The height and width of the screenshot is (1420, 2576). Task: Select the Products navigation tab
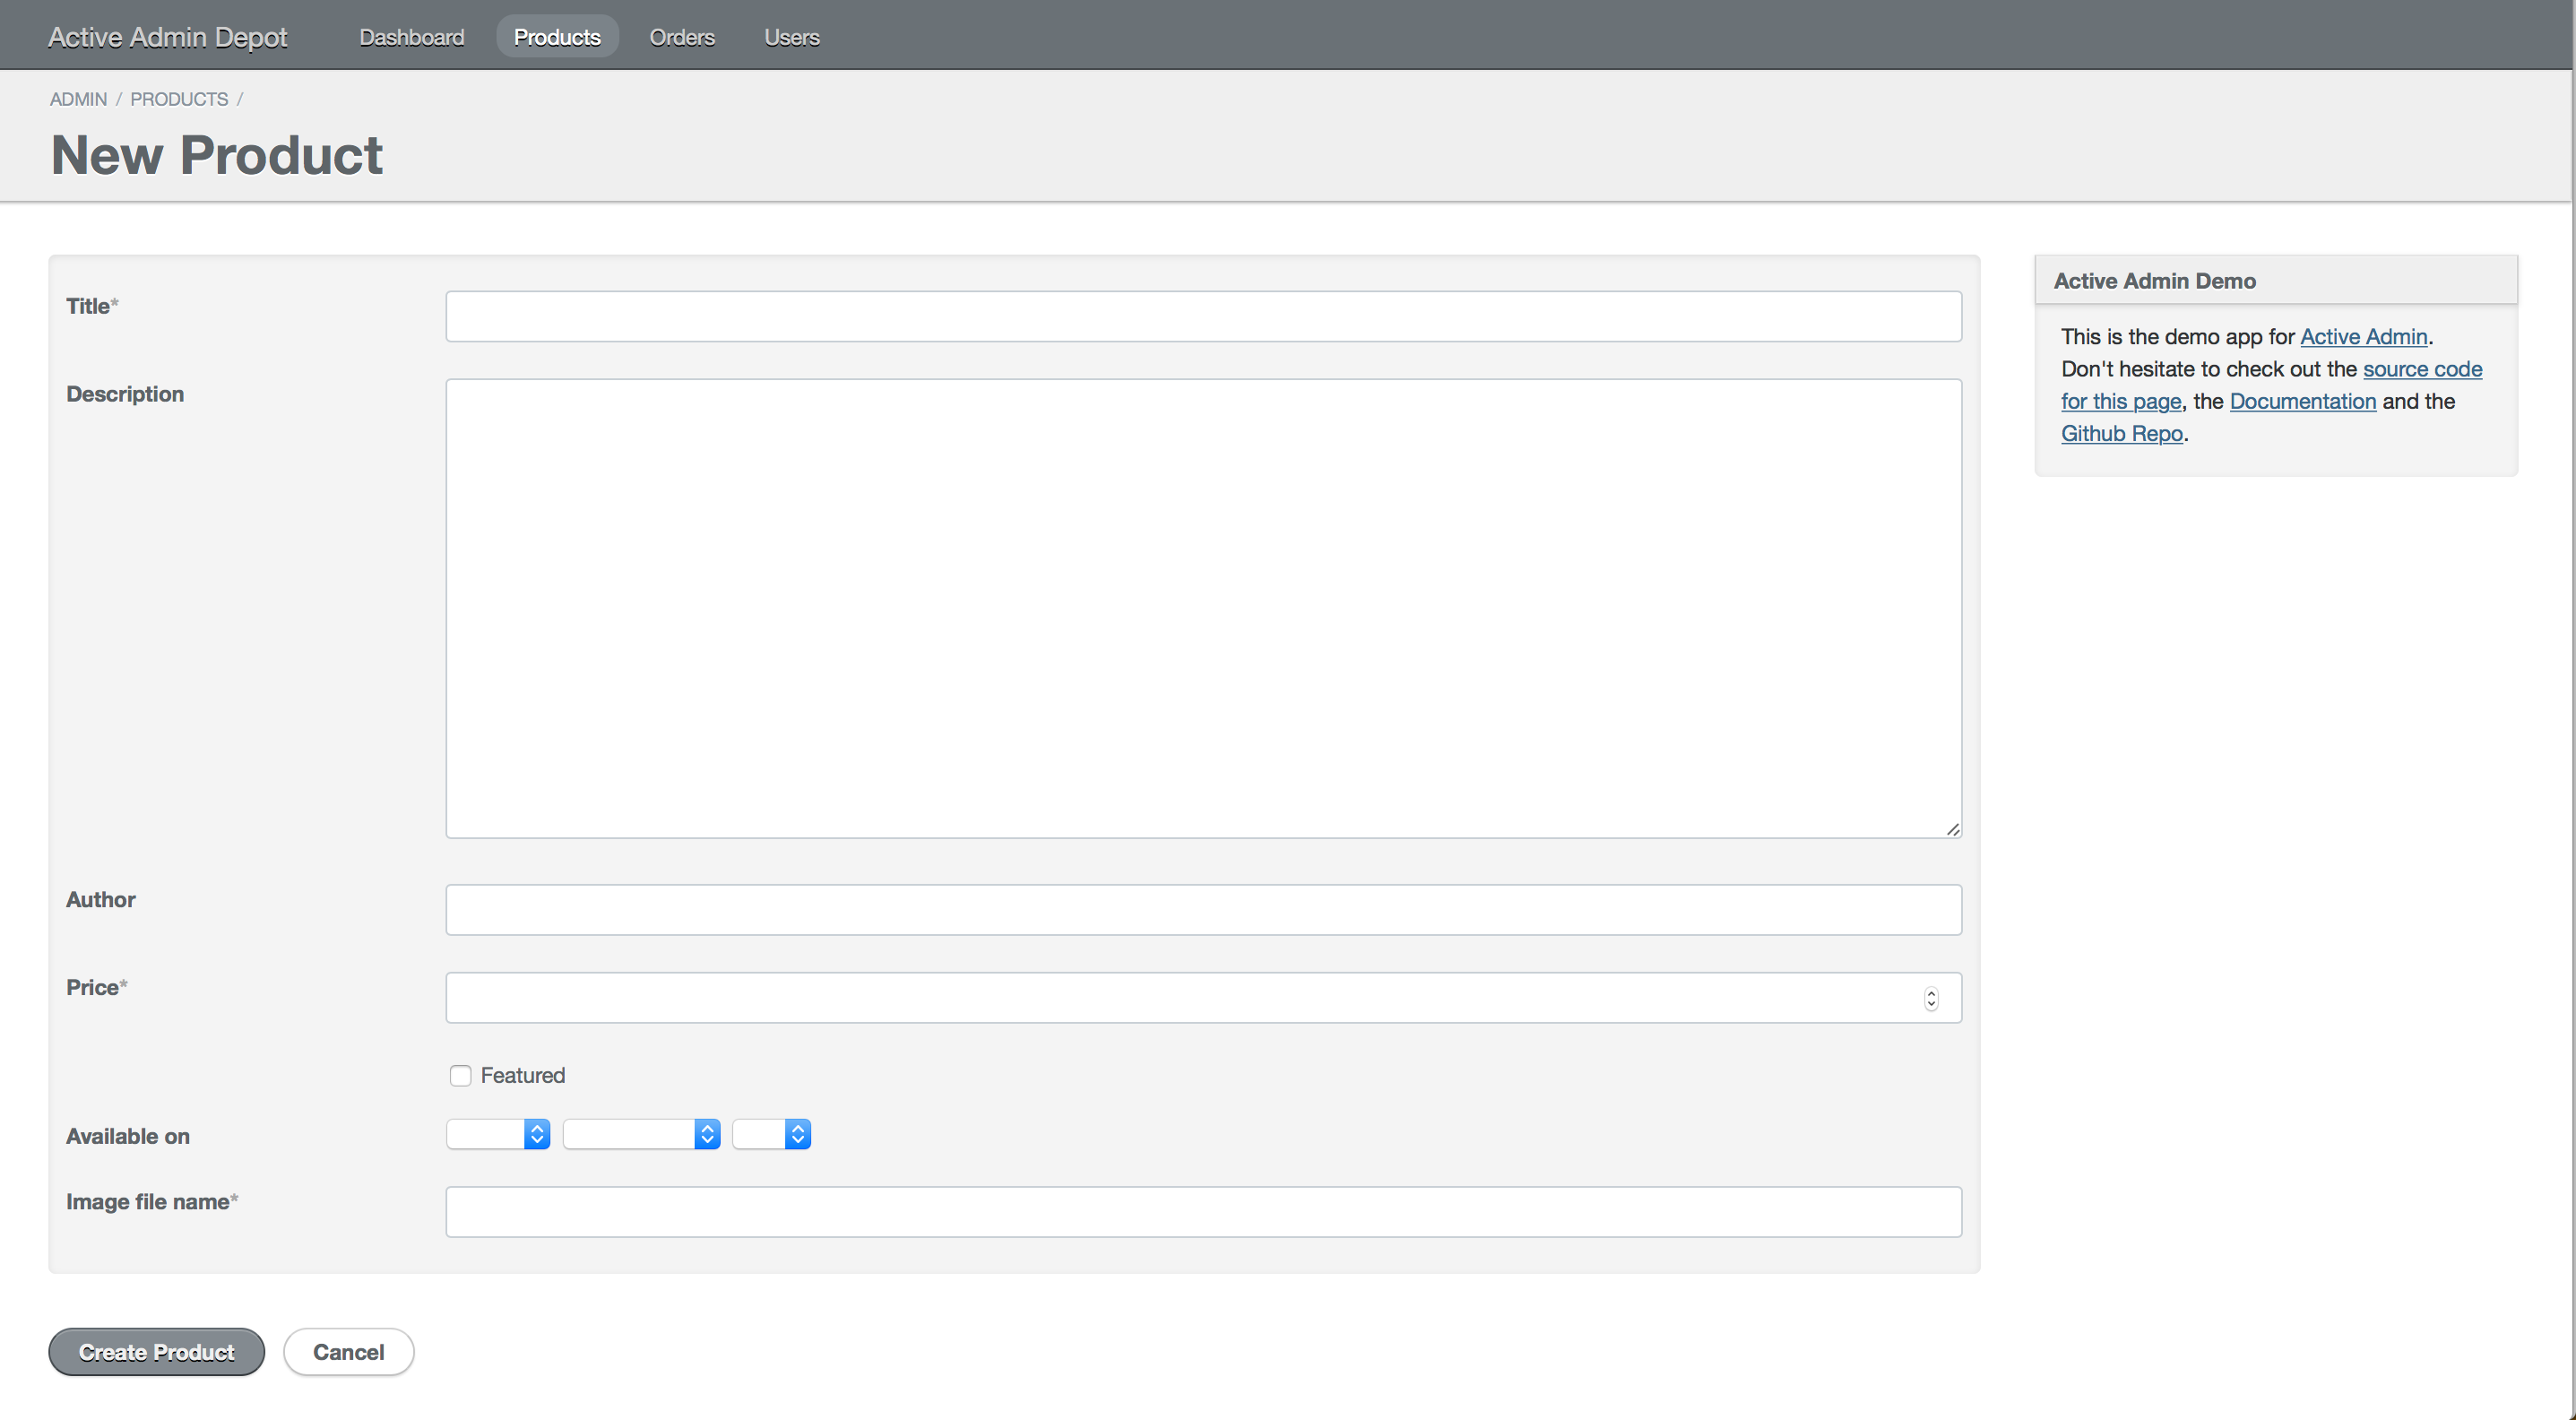(x=557, y=37)
